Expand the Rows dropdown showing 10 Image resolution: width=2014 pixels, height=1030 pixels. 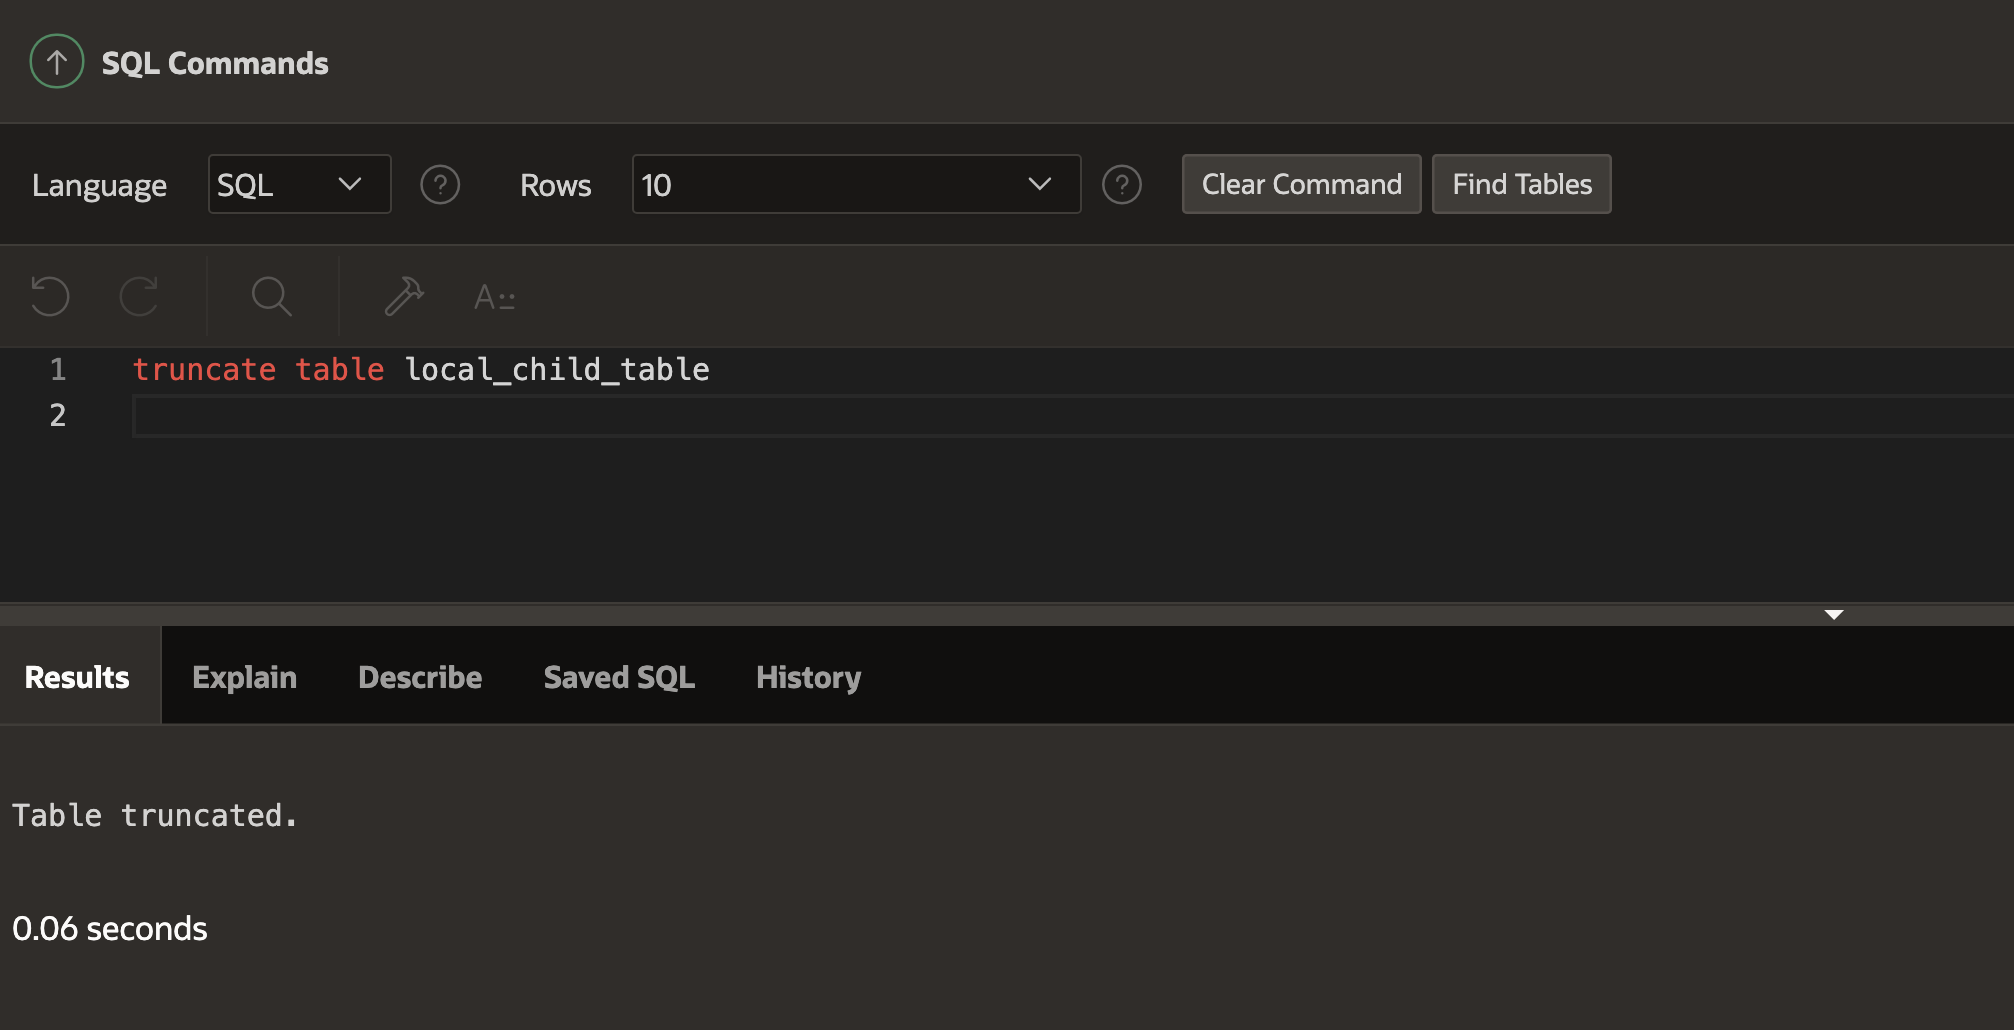click(x=856, y=184)
